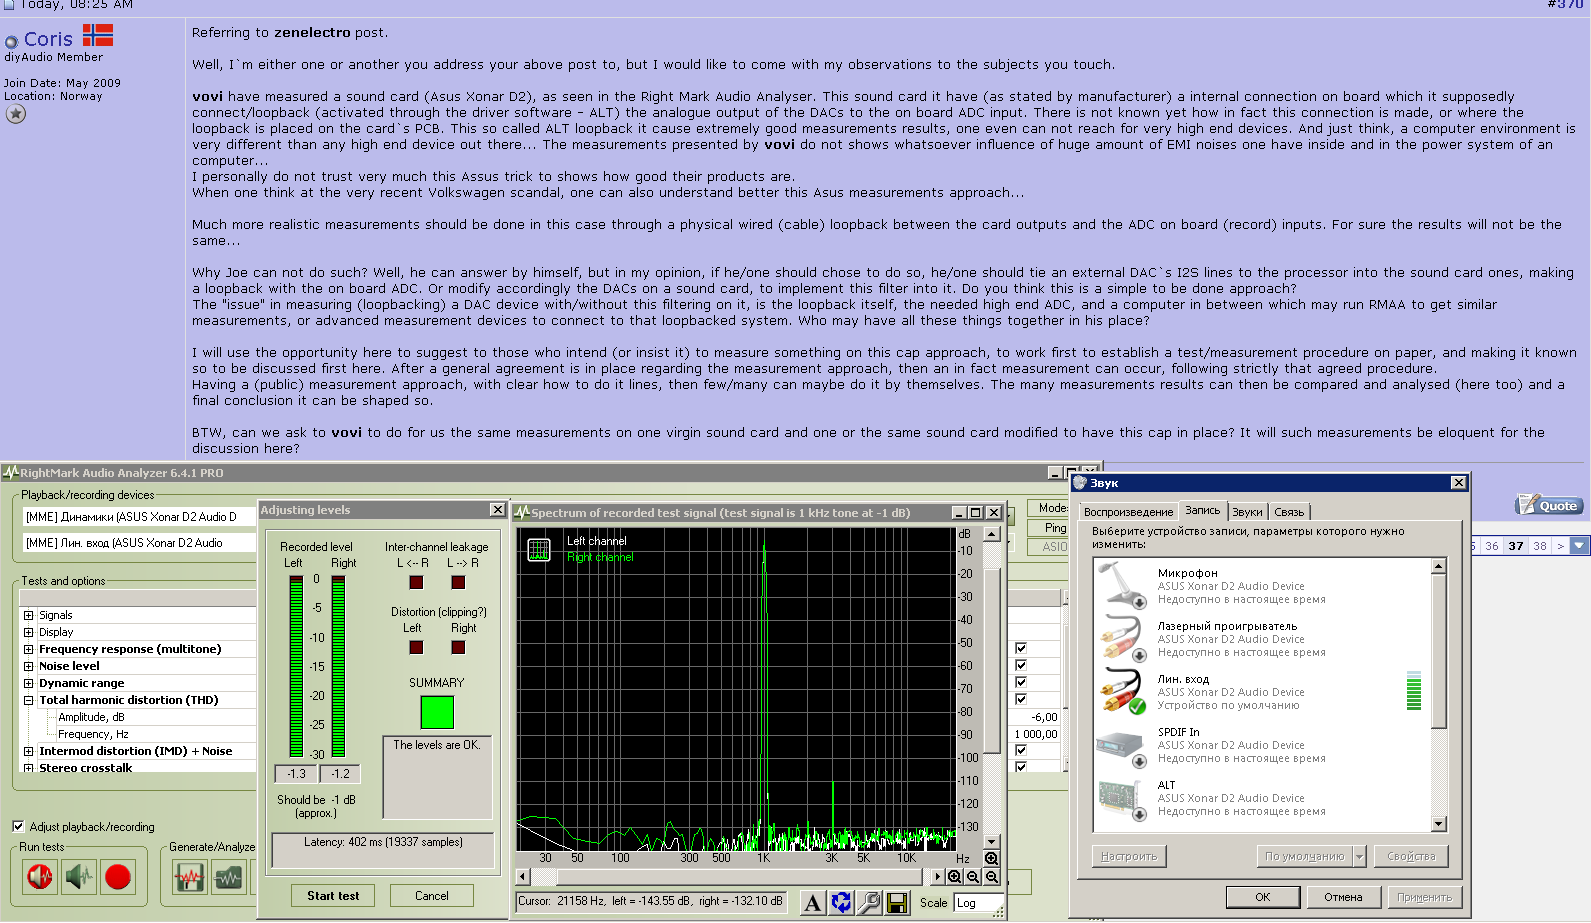Open the Scale Log dropdown
1591x923 pixels.
pos(978,903)
